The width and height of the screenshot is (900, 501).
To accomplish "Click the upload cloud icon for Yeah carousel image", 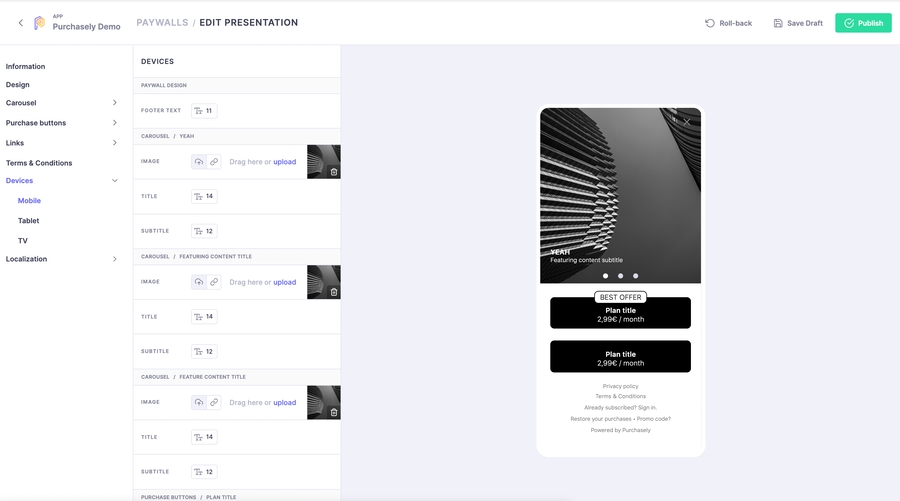I will click(x=199, y=162).
